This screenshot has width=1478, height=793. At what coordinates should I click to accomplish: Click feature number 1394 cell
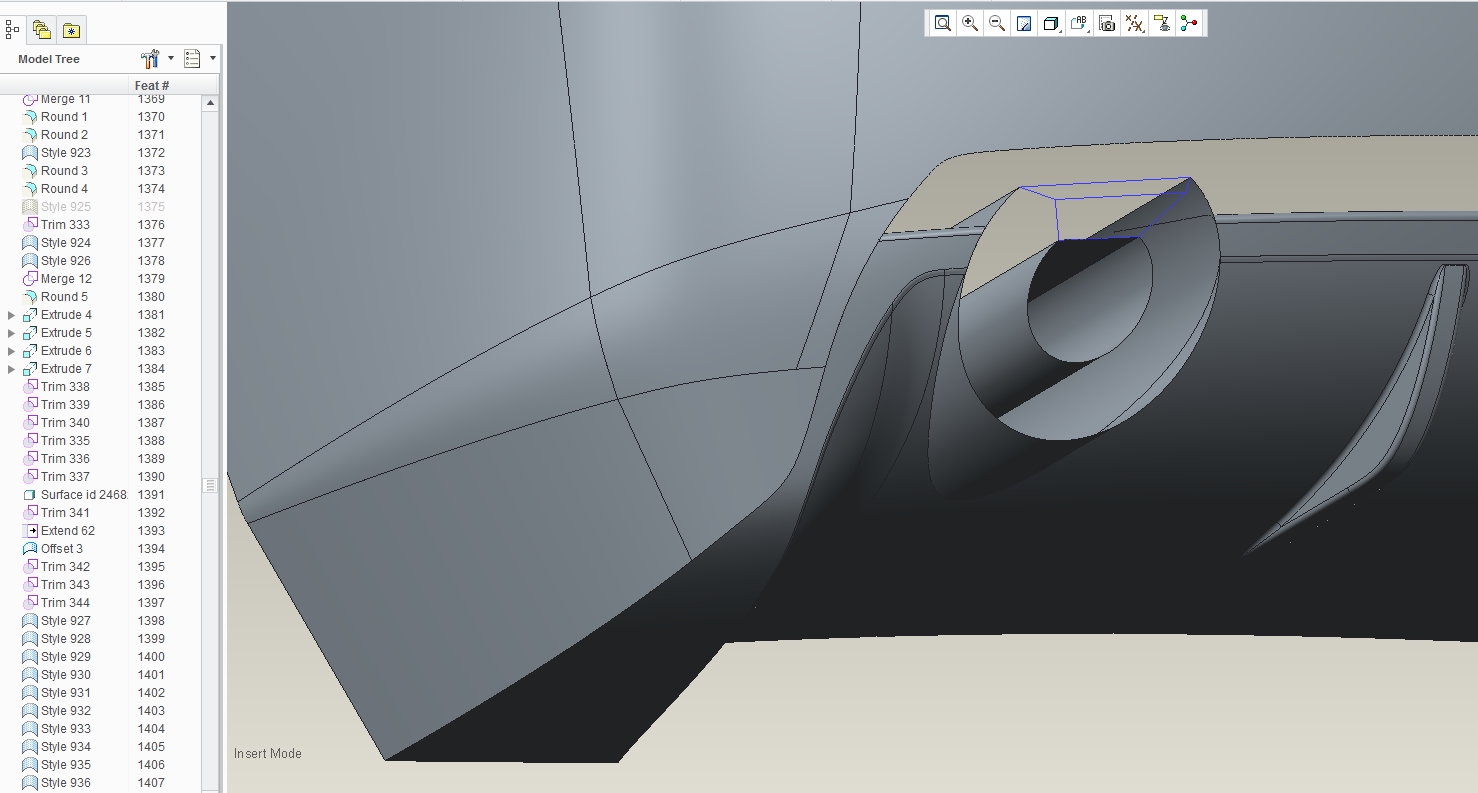(151, 549)
